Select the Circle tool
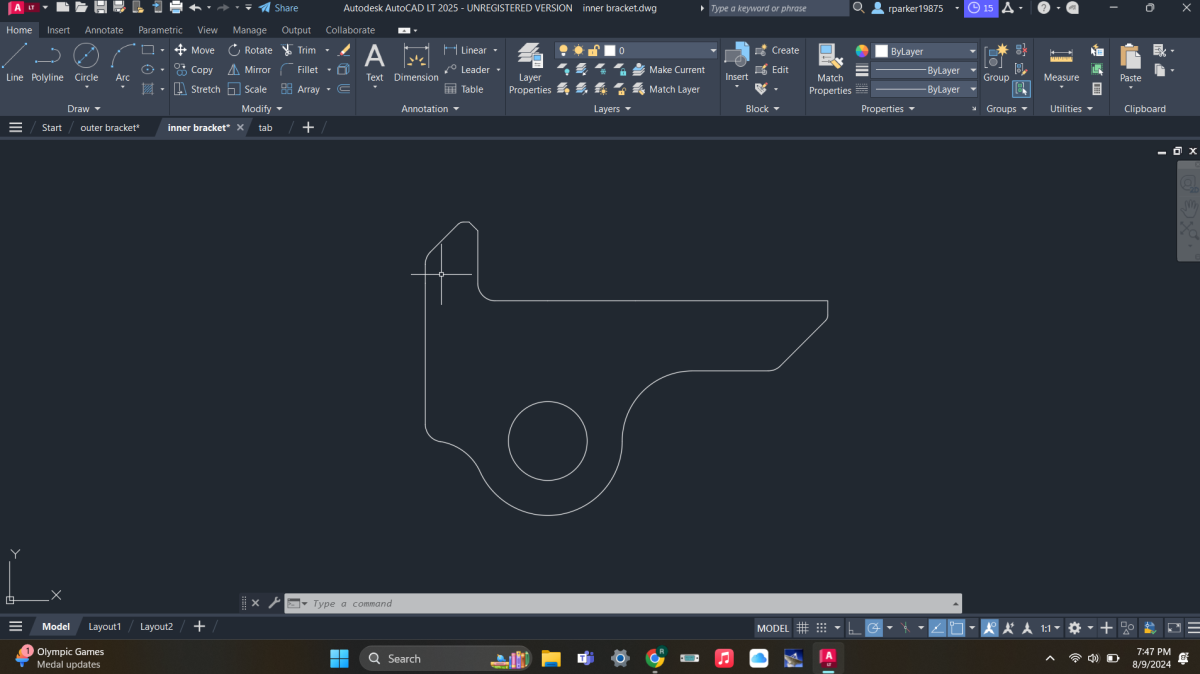Image resolution: width=1200 pixels, height=674 pixels. [x=86, y=62]
